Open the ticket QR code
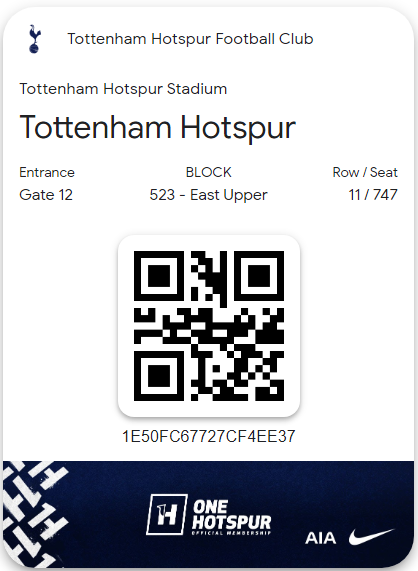 point(209,326)
